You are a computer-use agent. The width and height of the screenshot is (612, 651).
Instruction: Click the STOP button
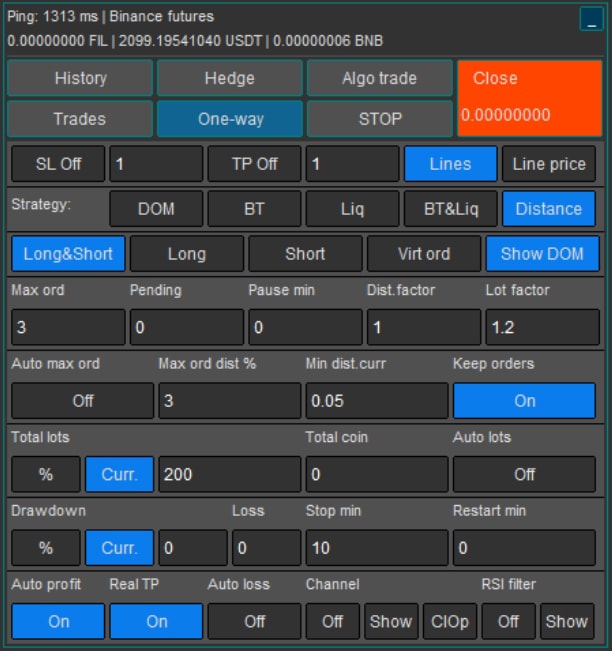click(379, 118)
